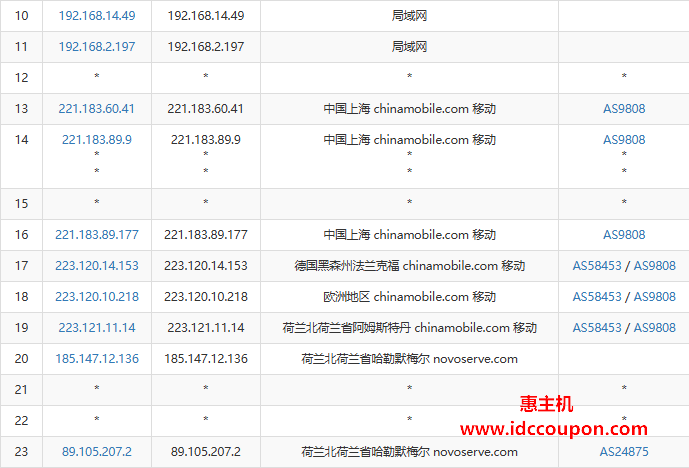Select hop number 19
689x468 pixels.
click(22, 328)
